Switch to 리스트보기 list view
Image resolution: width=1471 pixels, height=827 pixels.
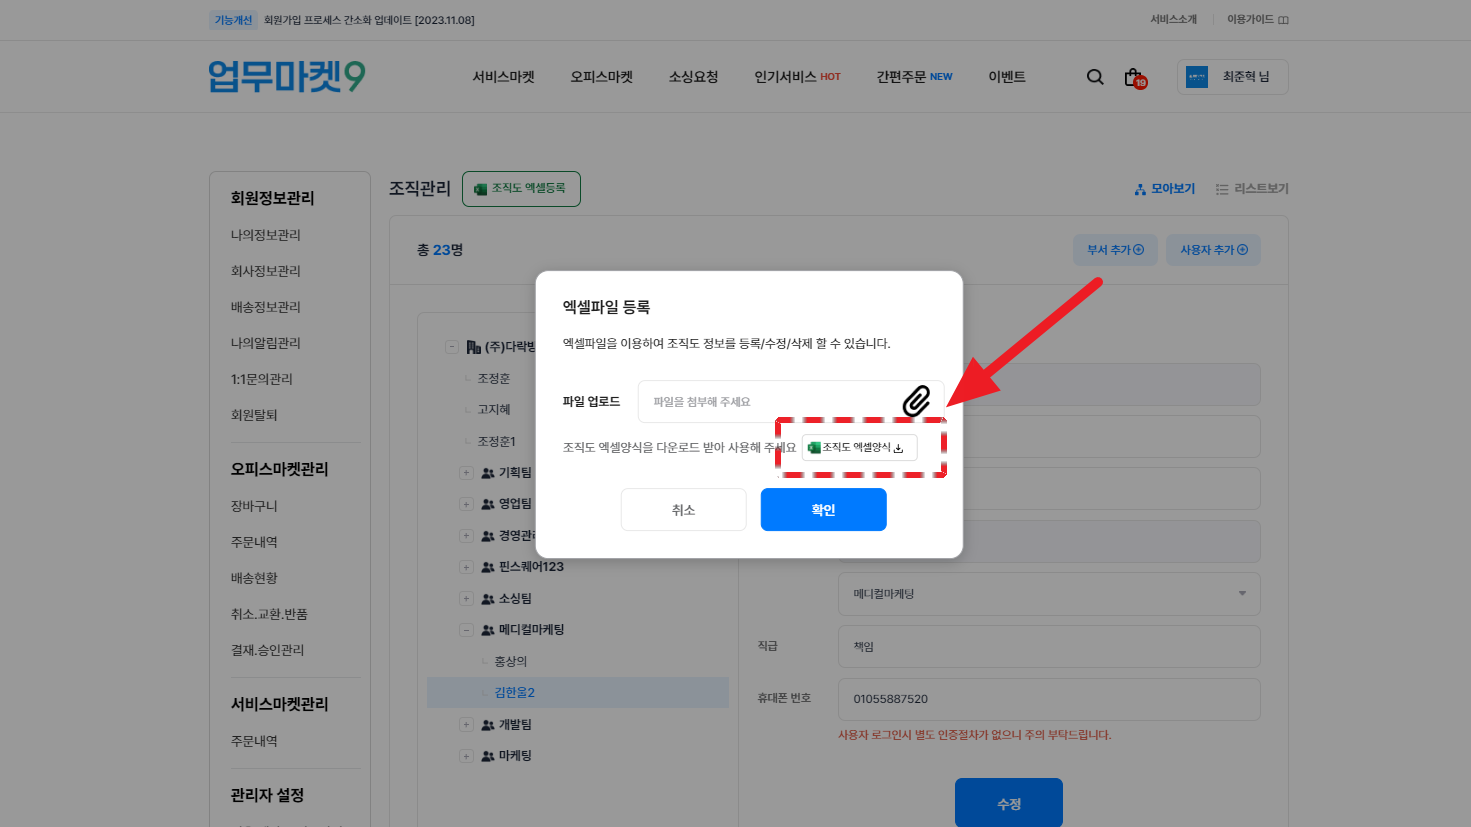1252,189
